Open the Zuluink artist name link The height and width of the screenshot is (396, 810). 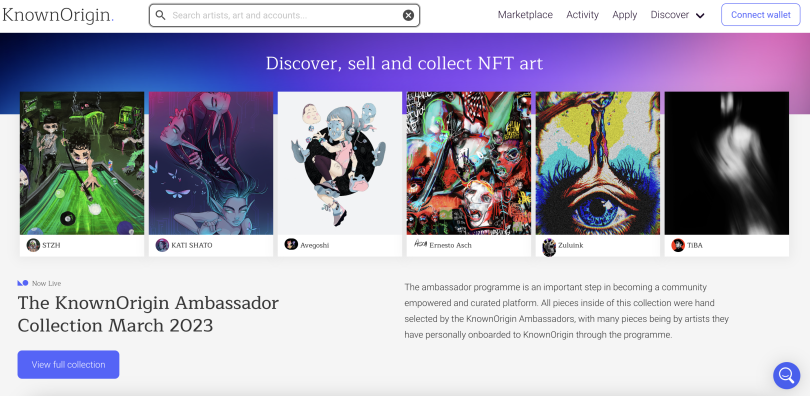571,246
